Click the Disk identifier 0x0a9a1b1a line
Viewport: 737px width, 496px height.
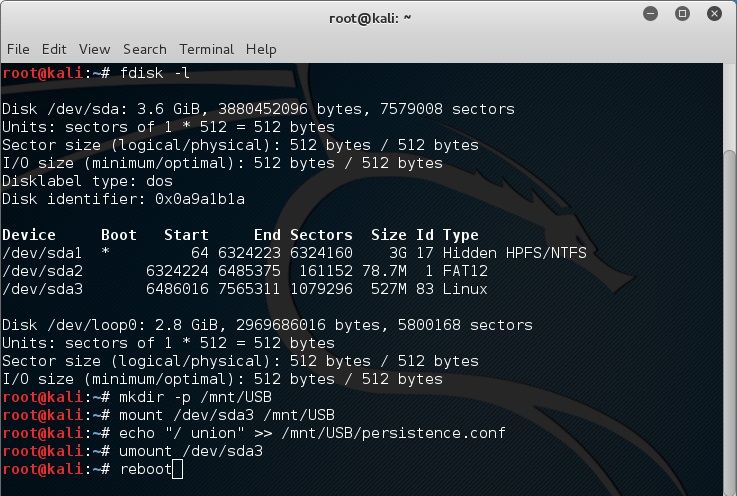123,199
